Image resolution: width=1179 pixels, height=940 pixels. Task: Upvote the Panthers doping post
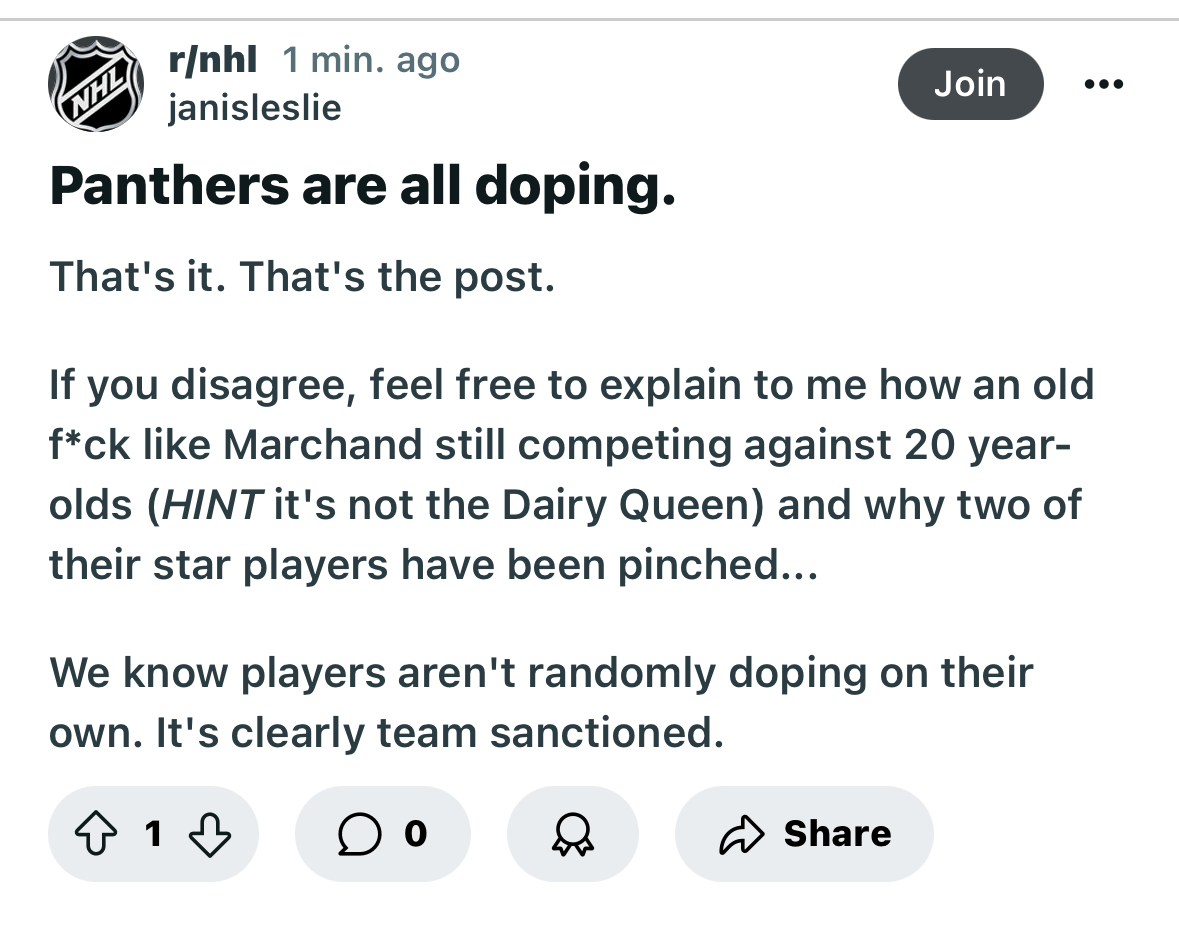tap(96, 834)
